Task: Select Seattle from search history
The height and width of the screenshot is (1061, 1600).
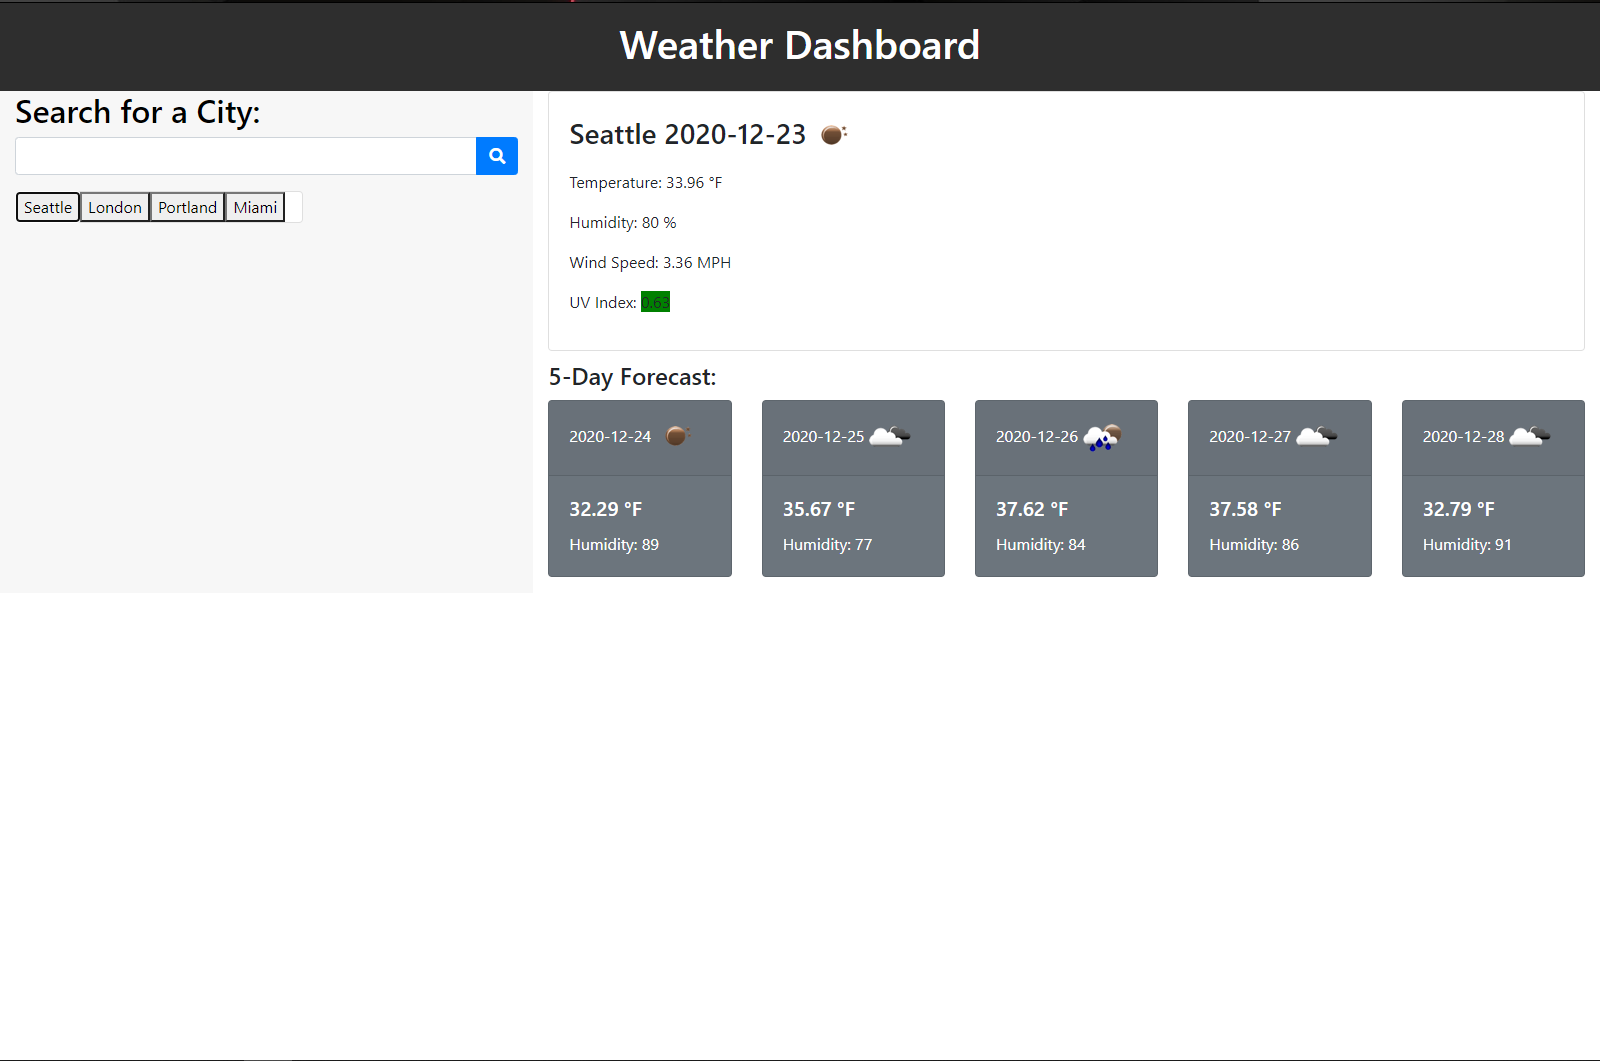Action: 48,207
